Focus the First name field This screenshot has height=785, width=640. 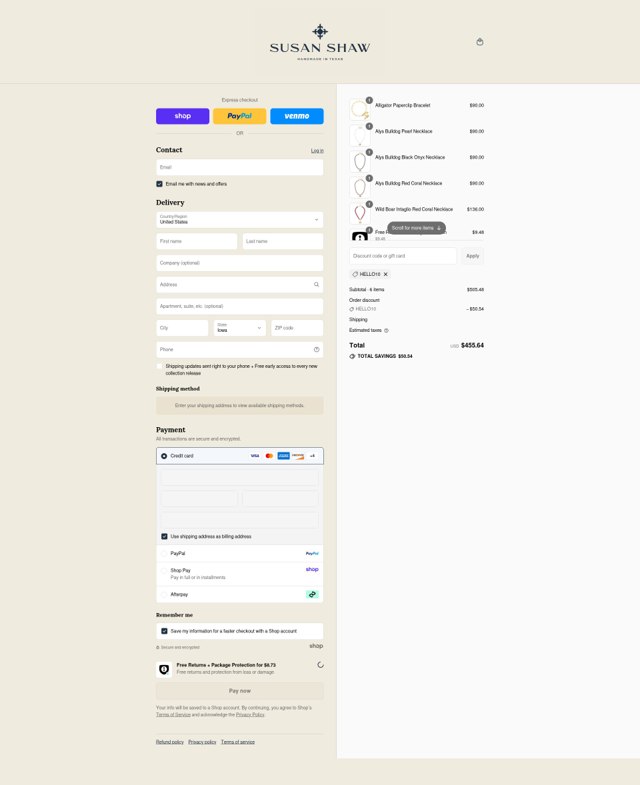tap(196, 241)
